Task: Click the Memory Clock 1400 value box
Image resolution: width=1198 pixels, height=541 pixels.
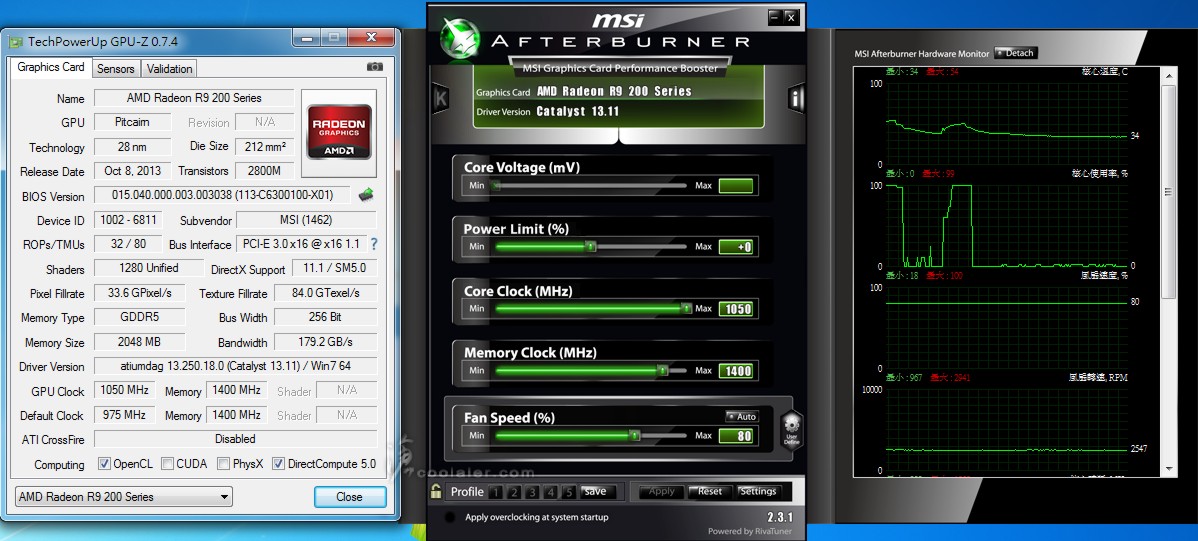Action: [736, 371]
